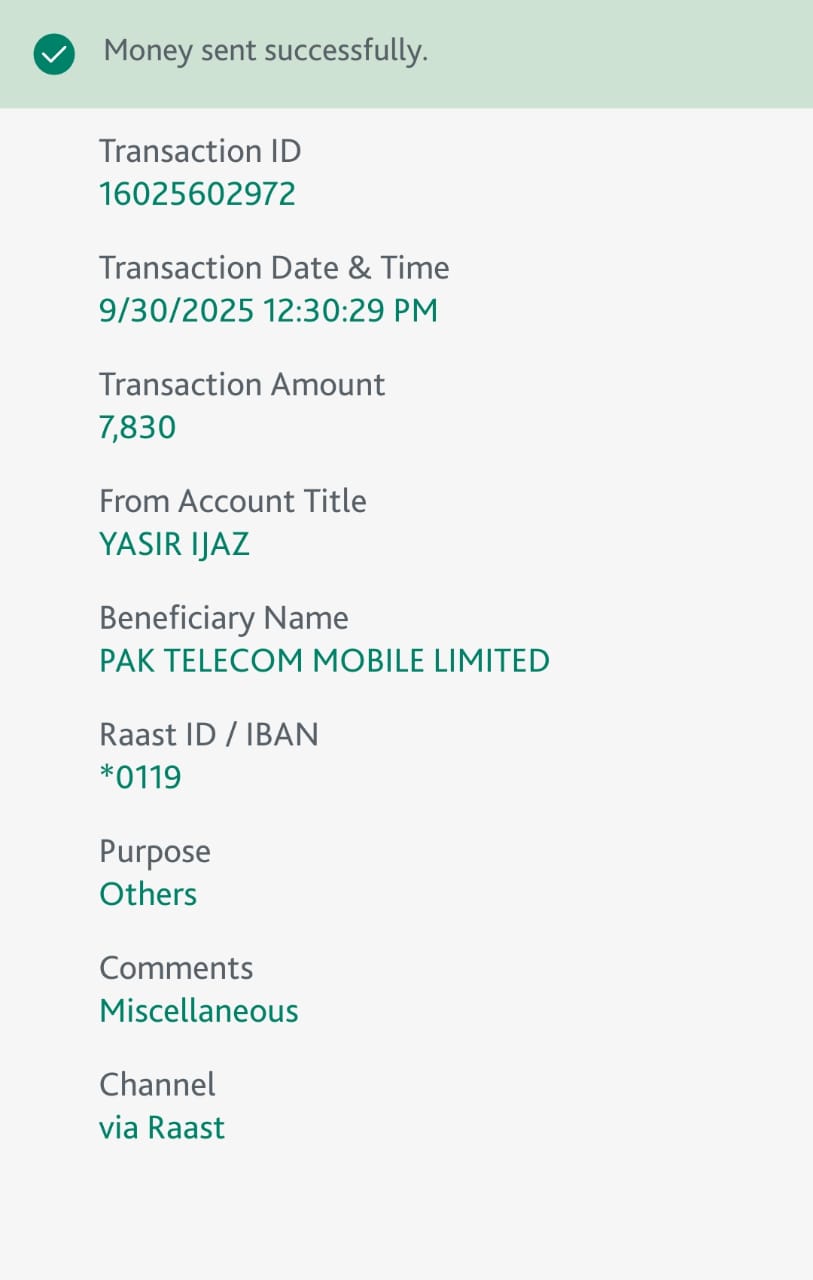Click PAK TELECOM MOBILE LIMITED beneficiary text
This screenshot has height=1280, width=813.
(324, 661)
